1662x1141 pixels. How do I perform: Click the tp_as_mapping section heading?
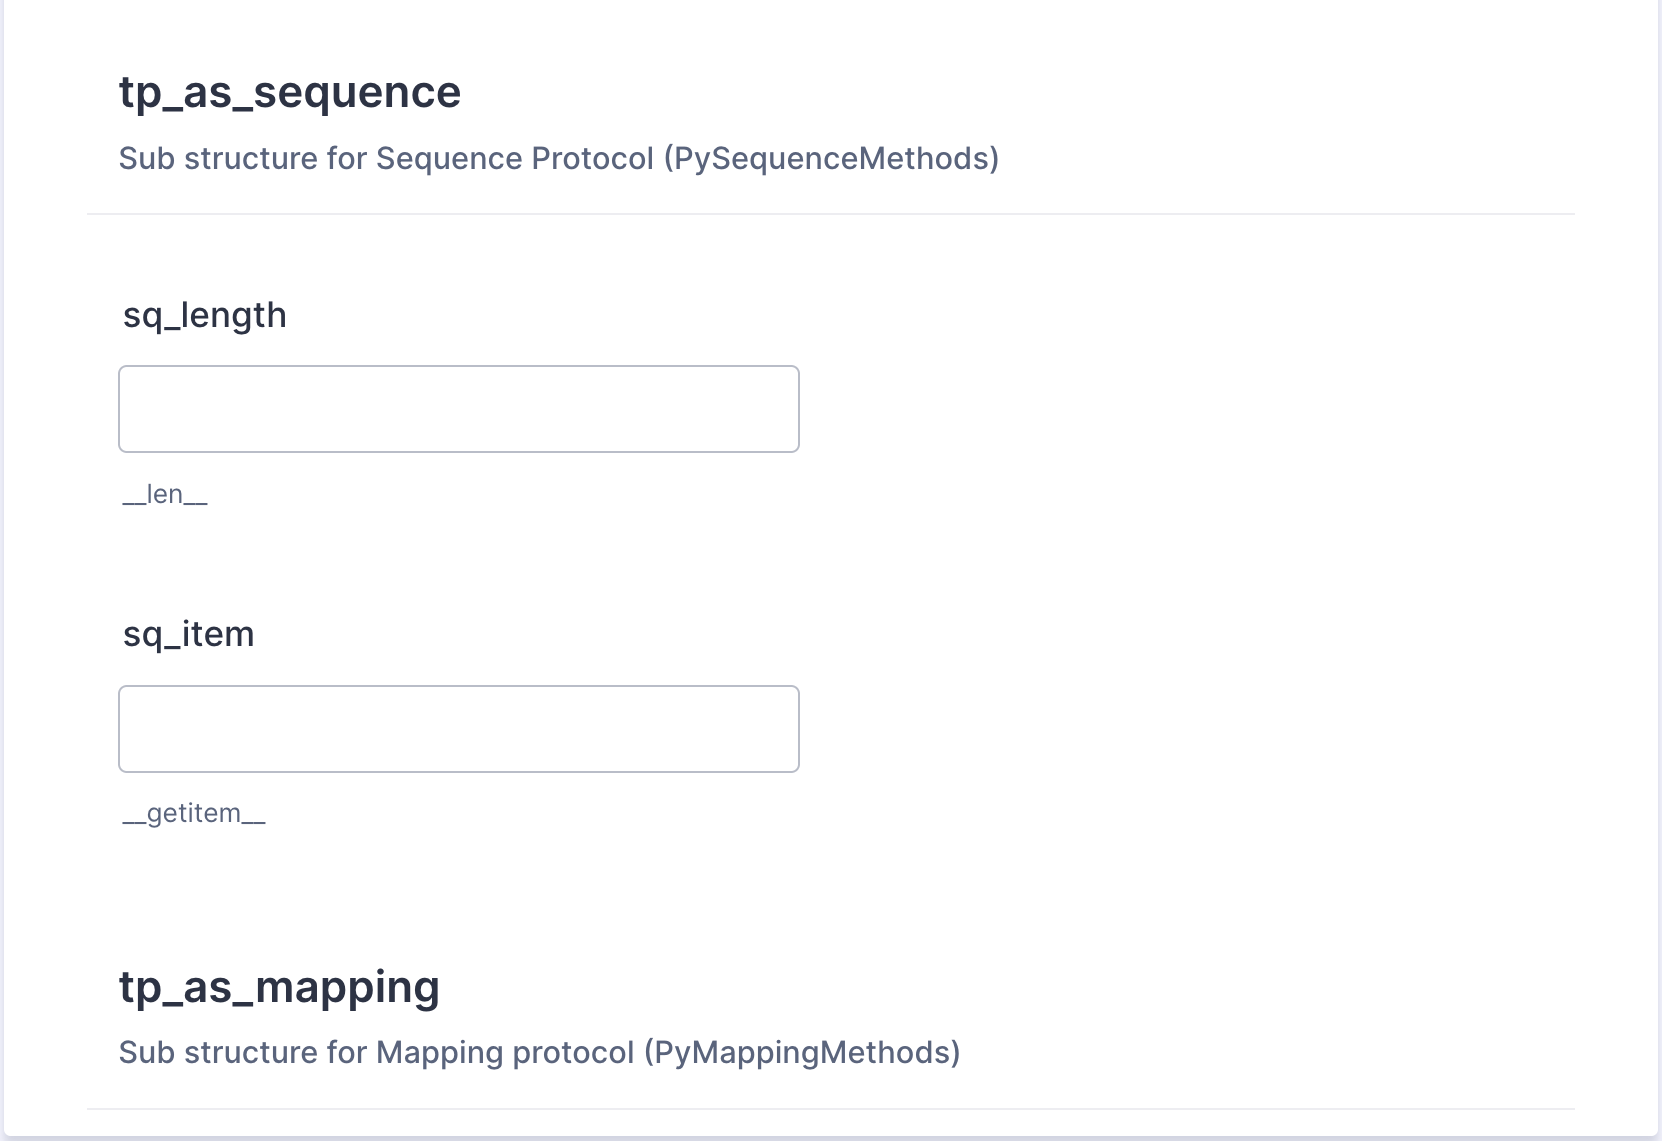point(279,986)
